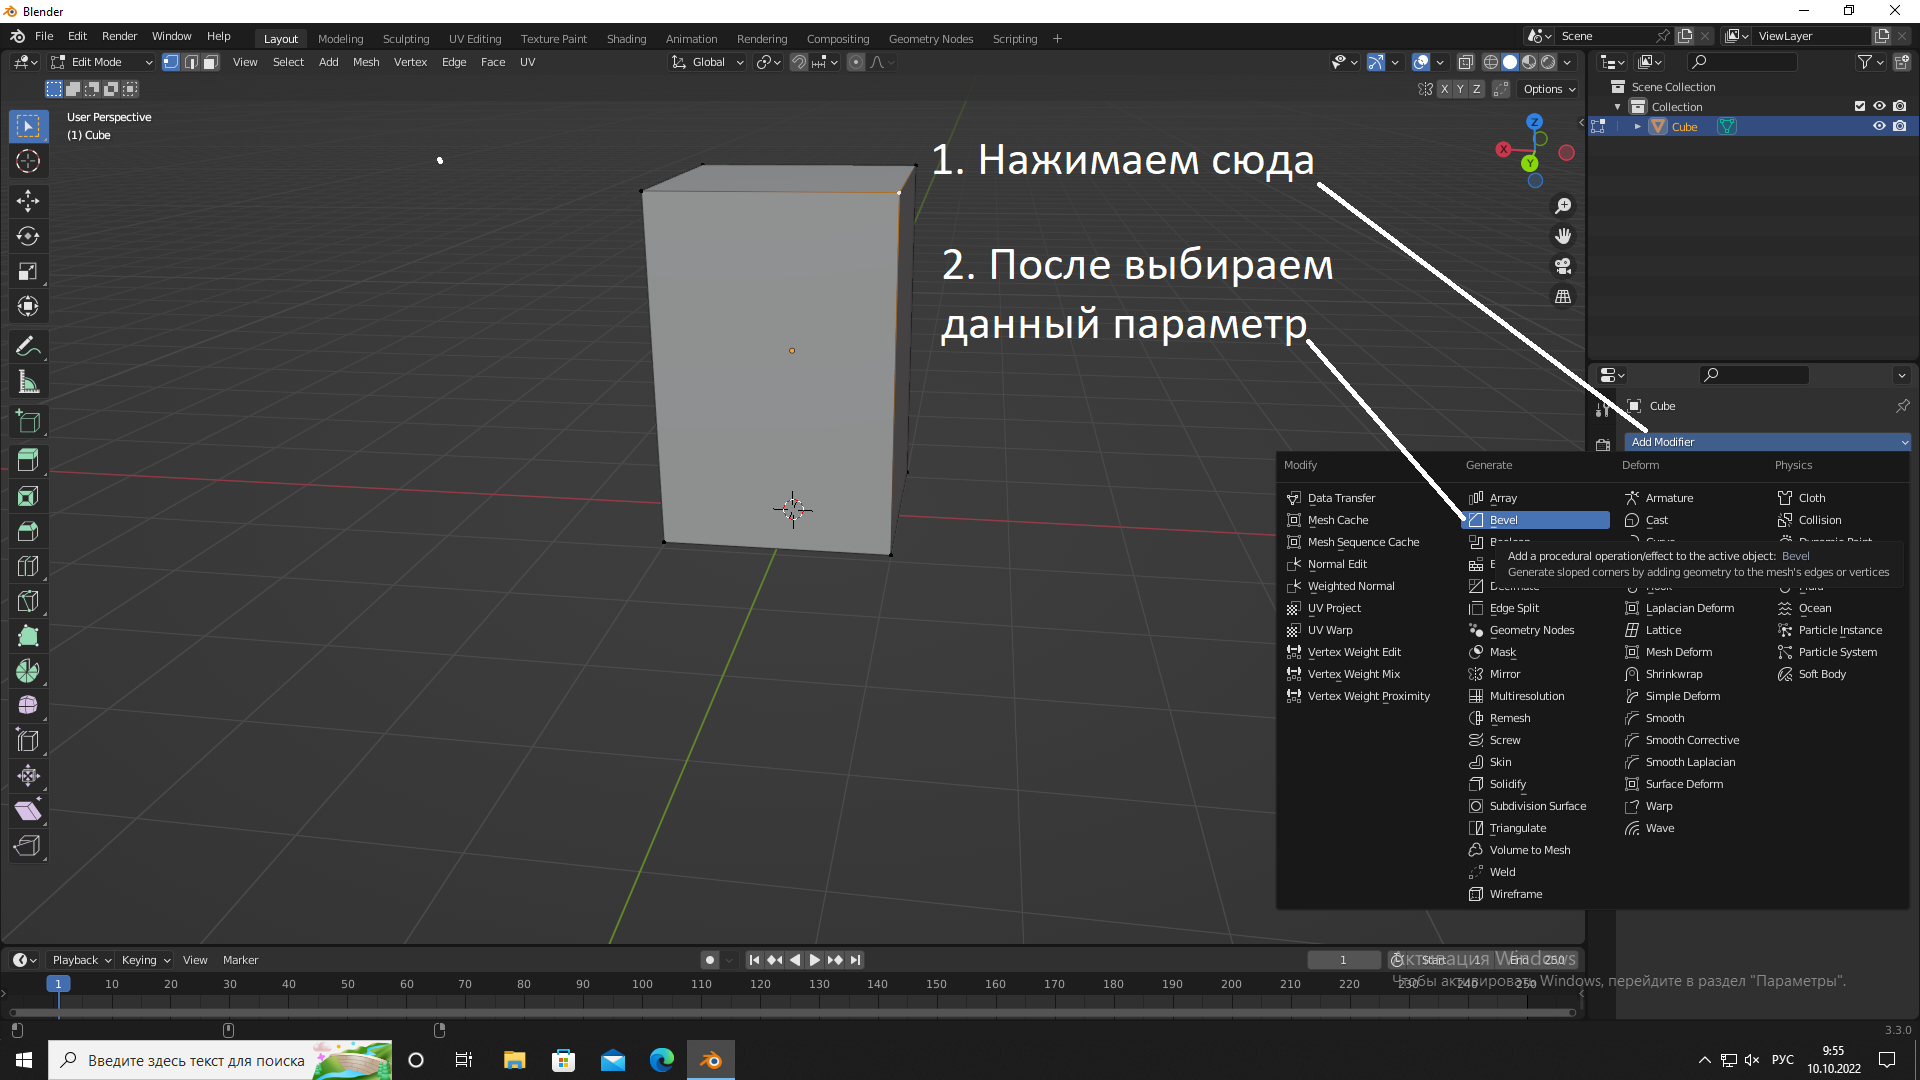This screenshot has height=1080, width=1920.
Task: Click the Windows Start button
Action: 24,1060
